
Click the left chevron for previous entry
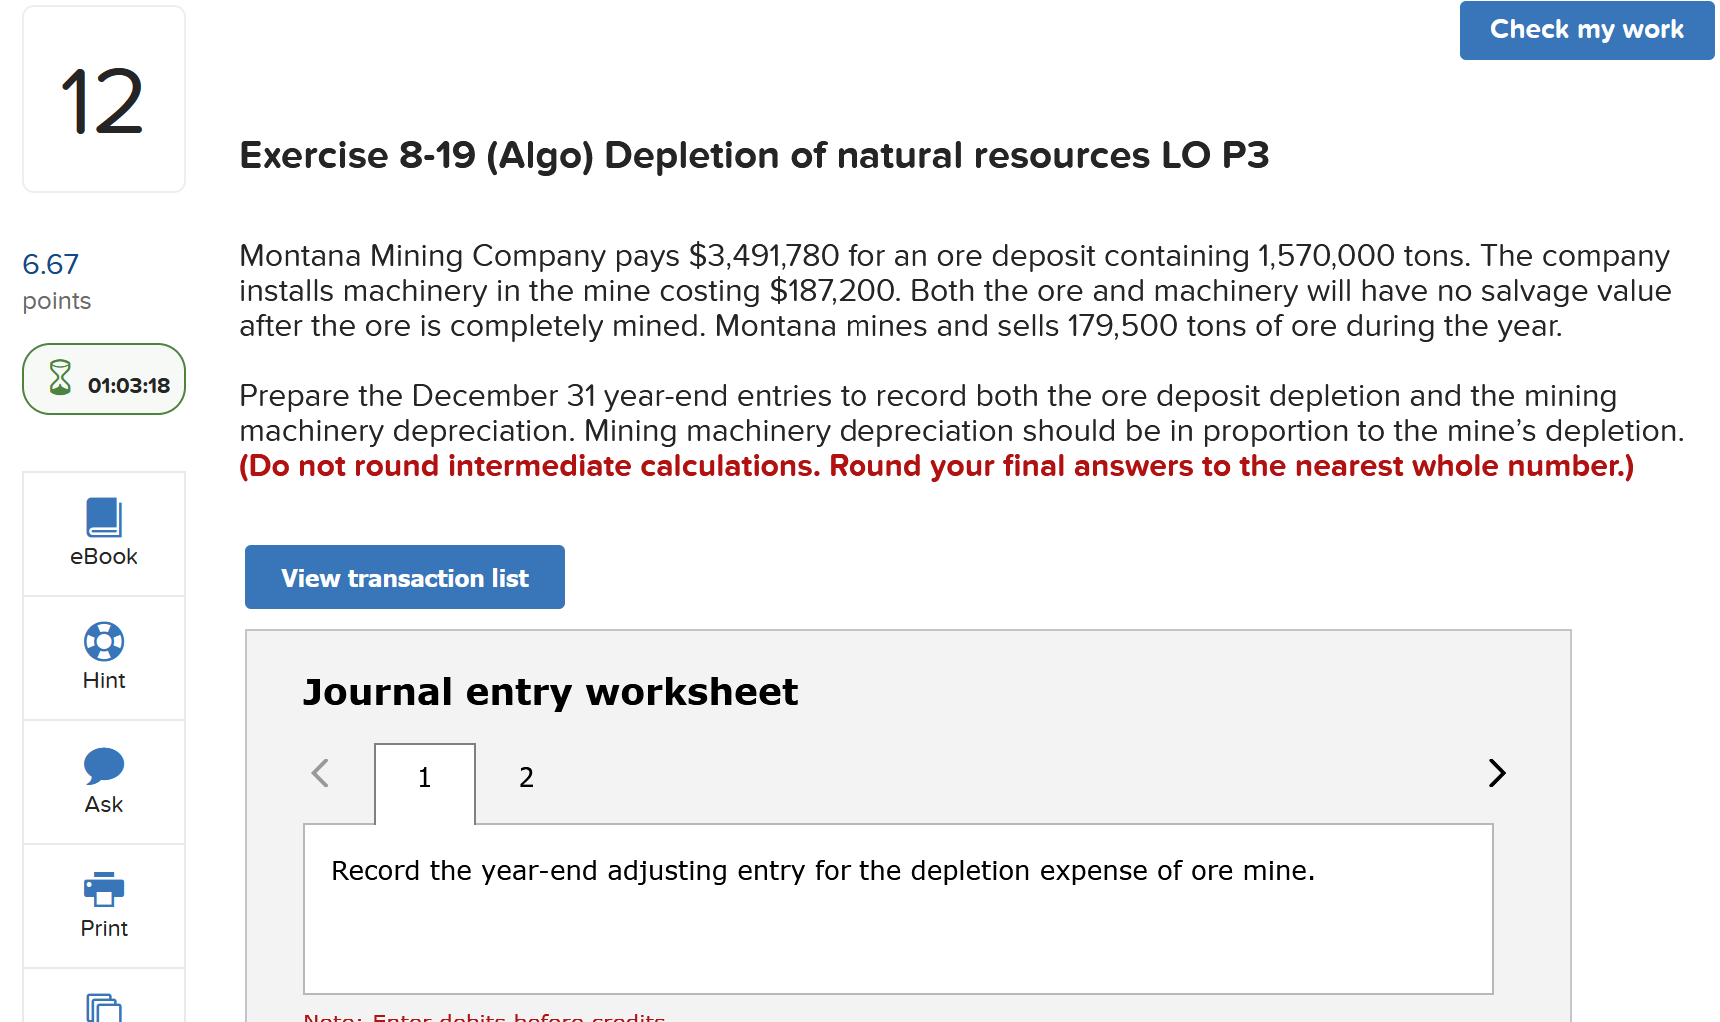[321, 773]
